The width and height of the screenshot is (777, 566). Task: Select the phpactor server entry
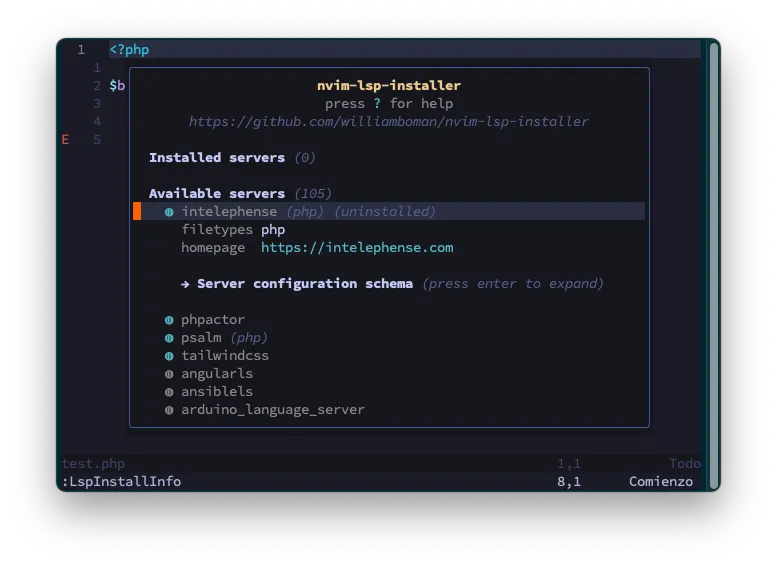point(213,320)
